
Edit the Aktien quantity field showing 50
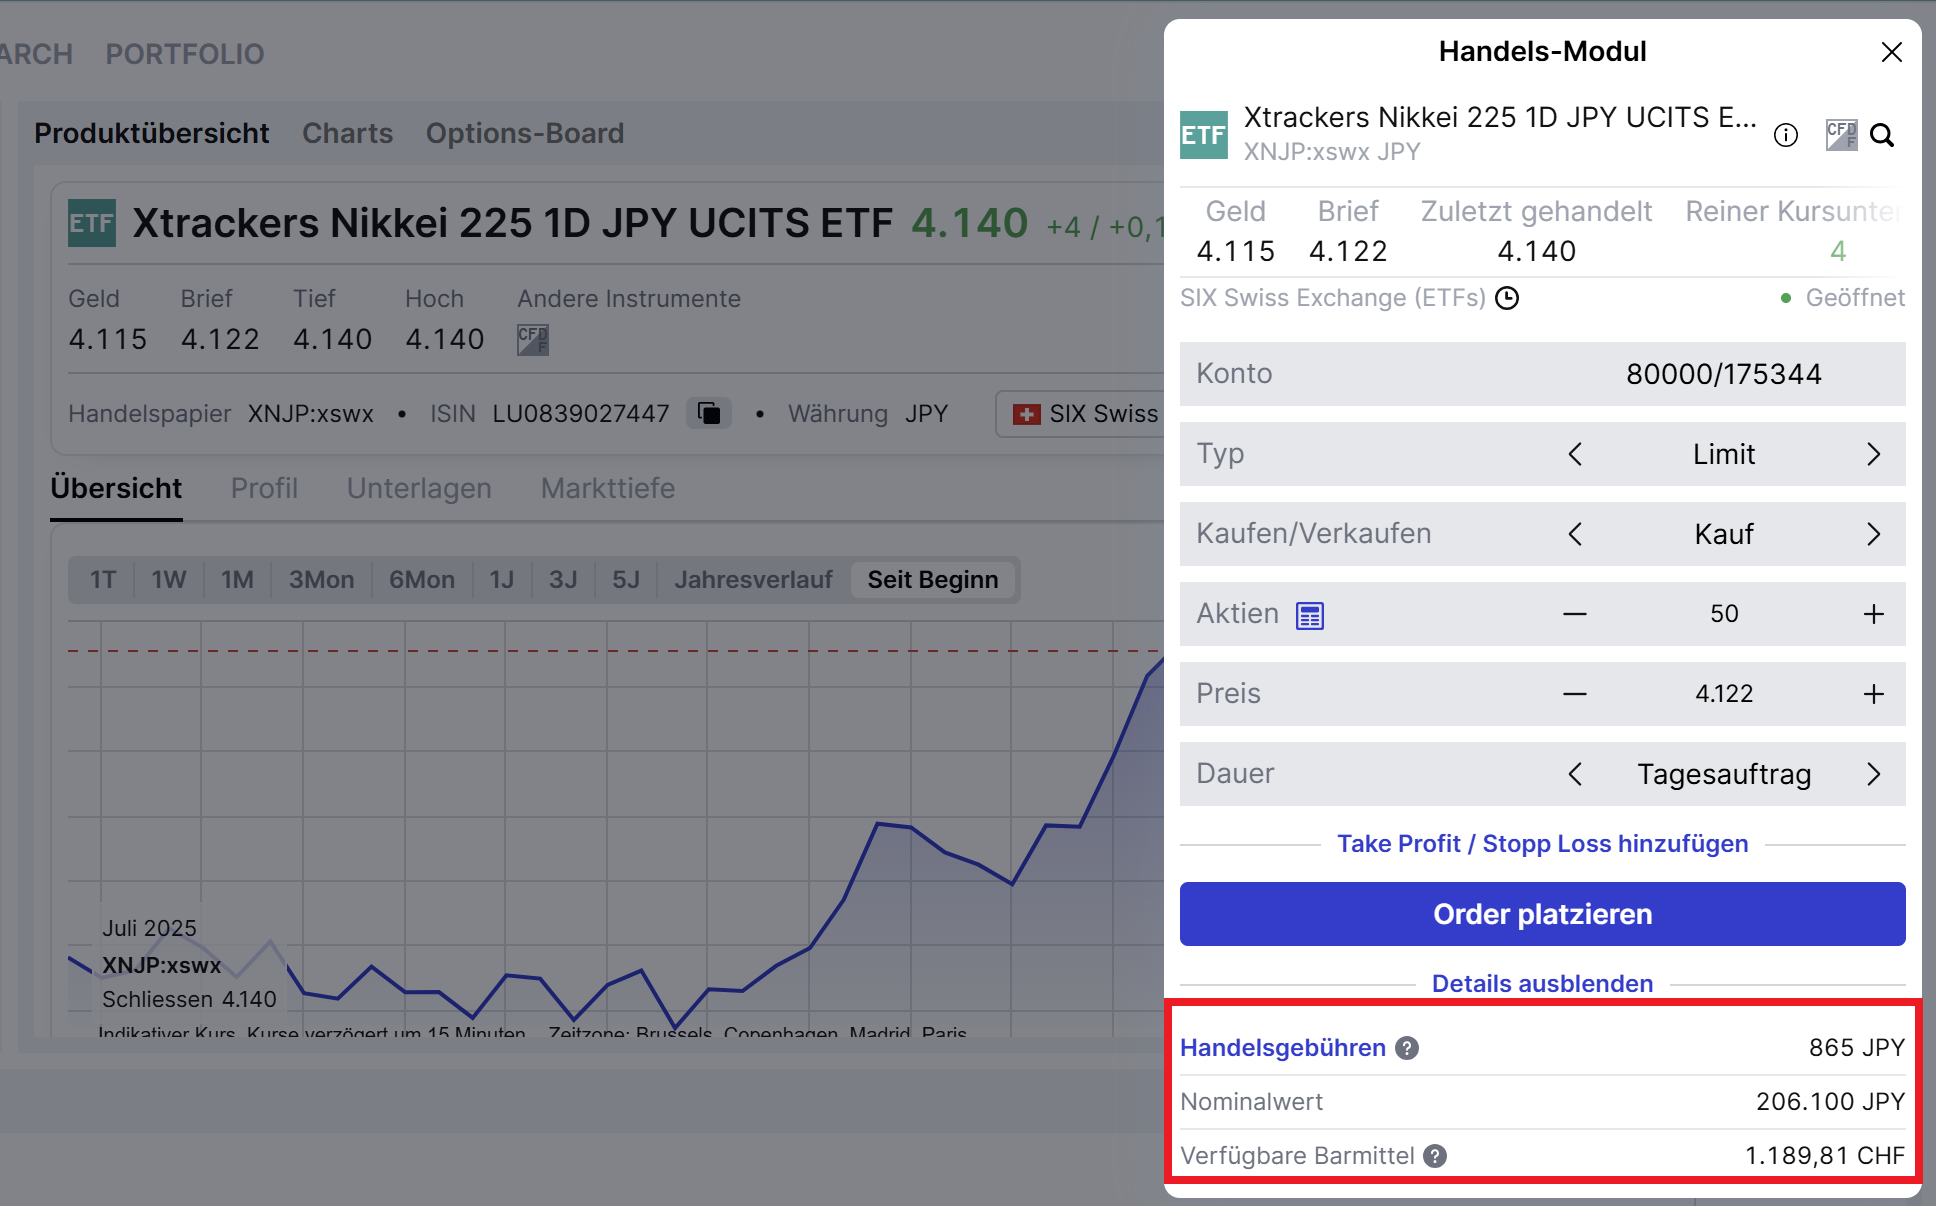(1724, 614)
